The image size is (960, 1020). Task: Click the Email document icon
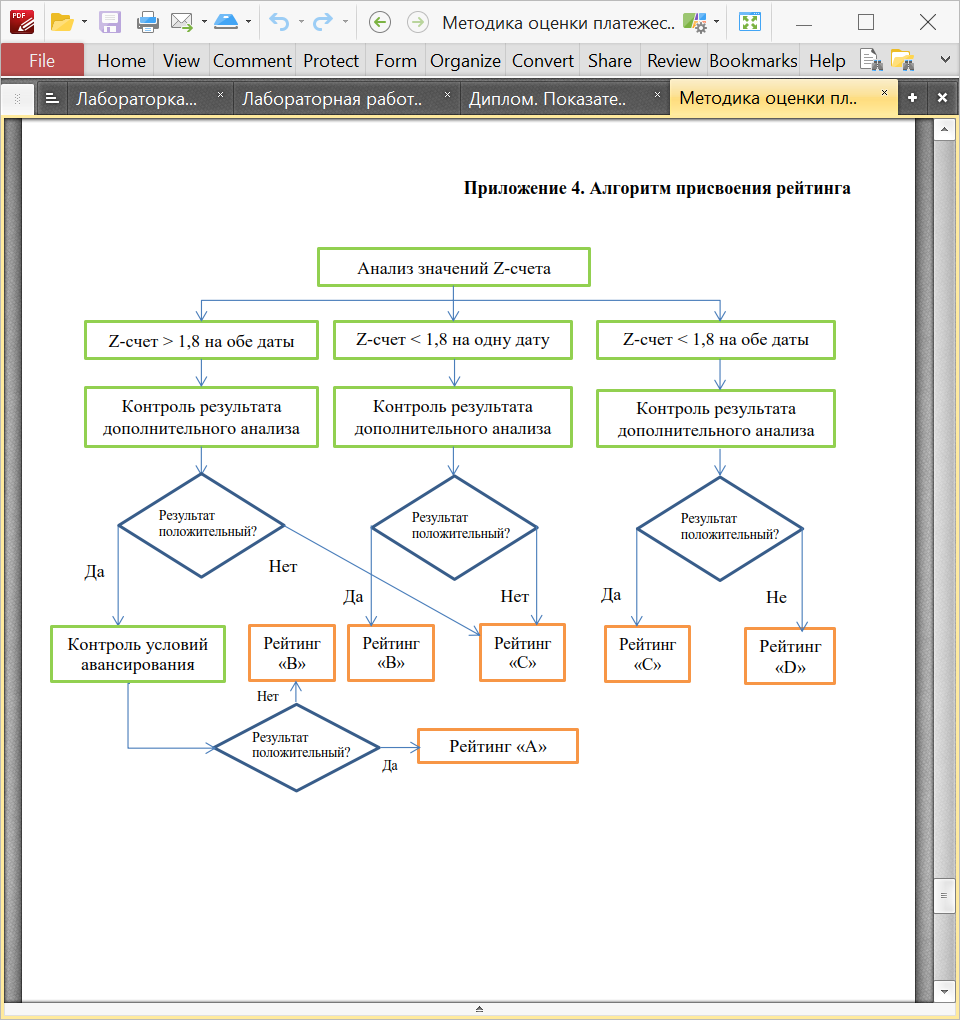click(181, 23)
